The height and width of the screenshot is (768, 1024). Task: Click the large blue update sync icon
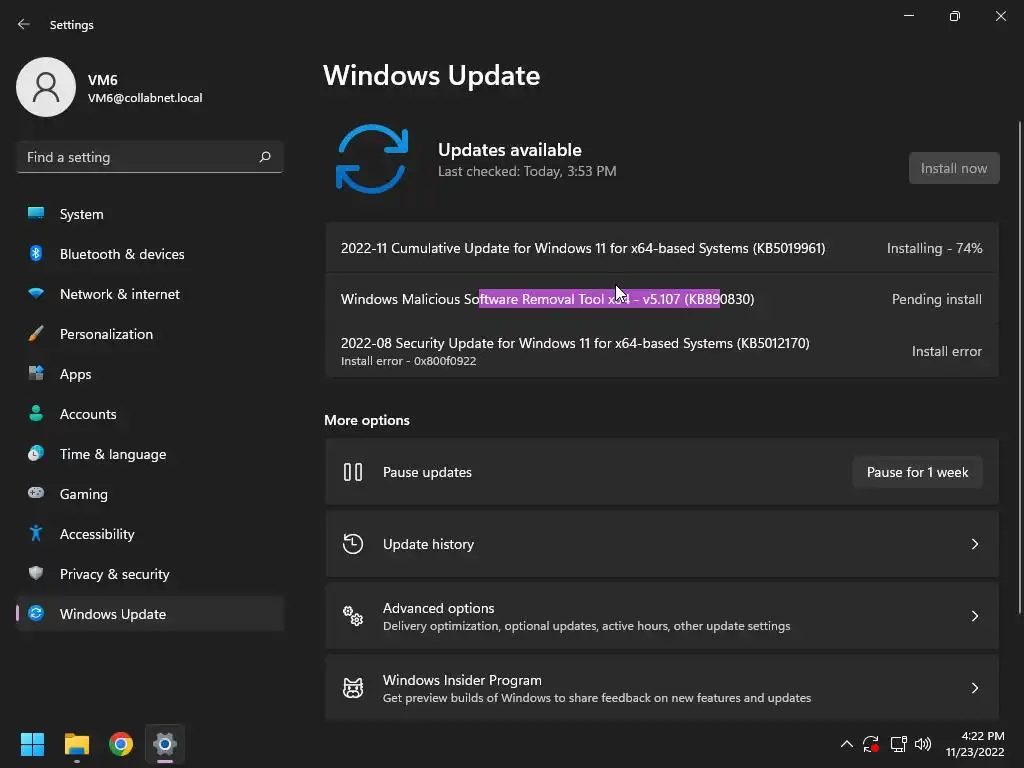[x=372, y=159]
